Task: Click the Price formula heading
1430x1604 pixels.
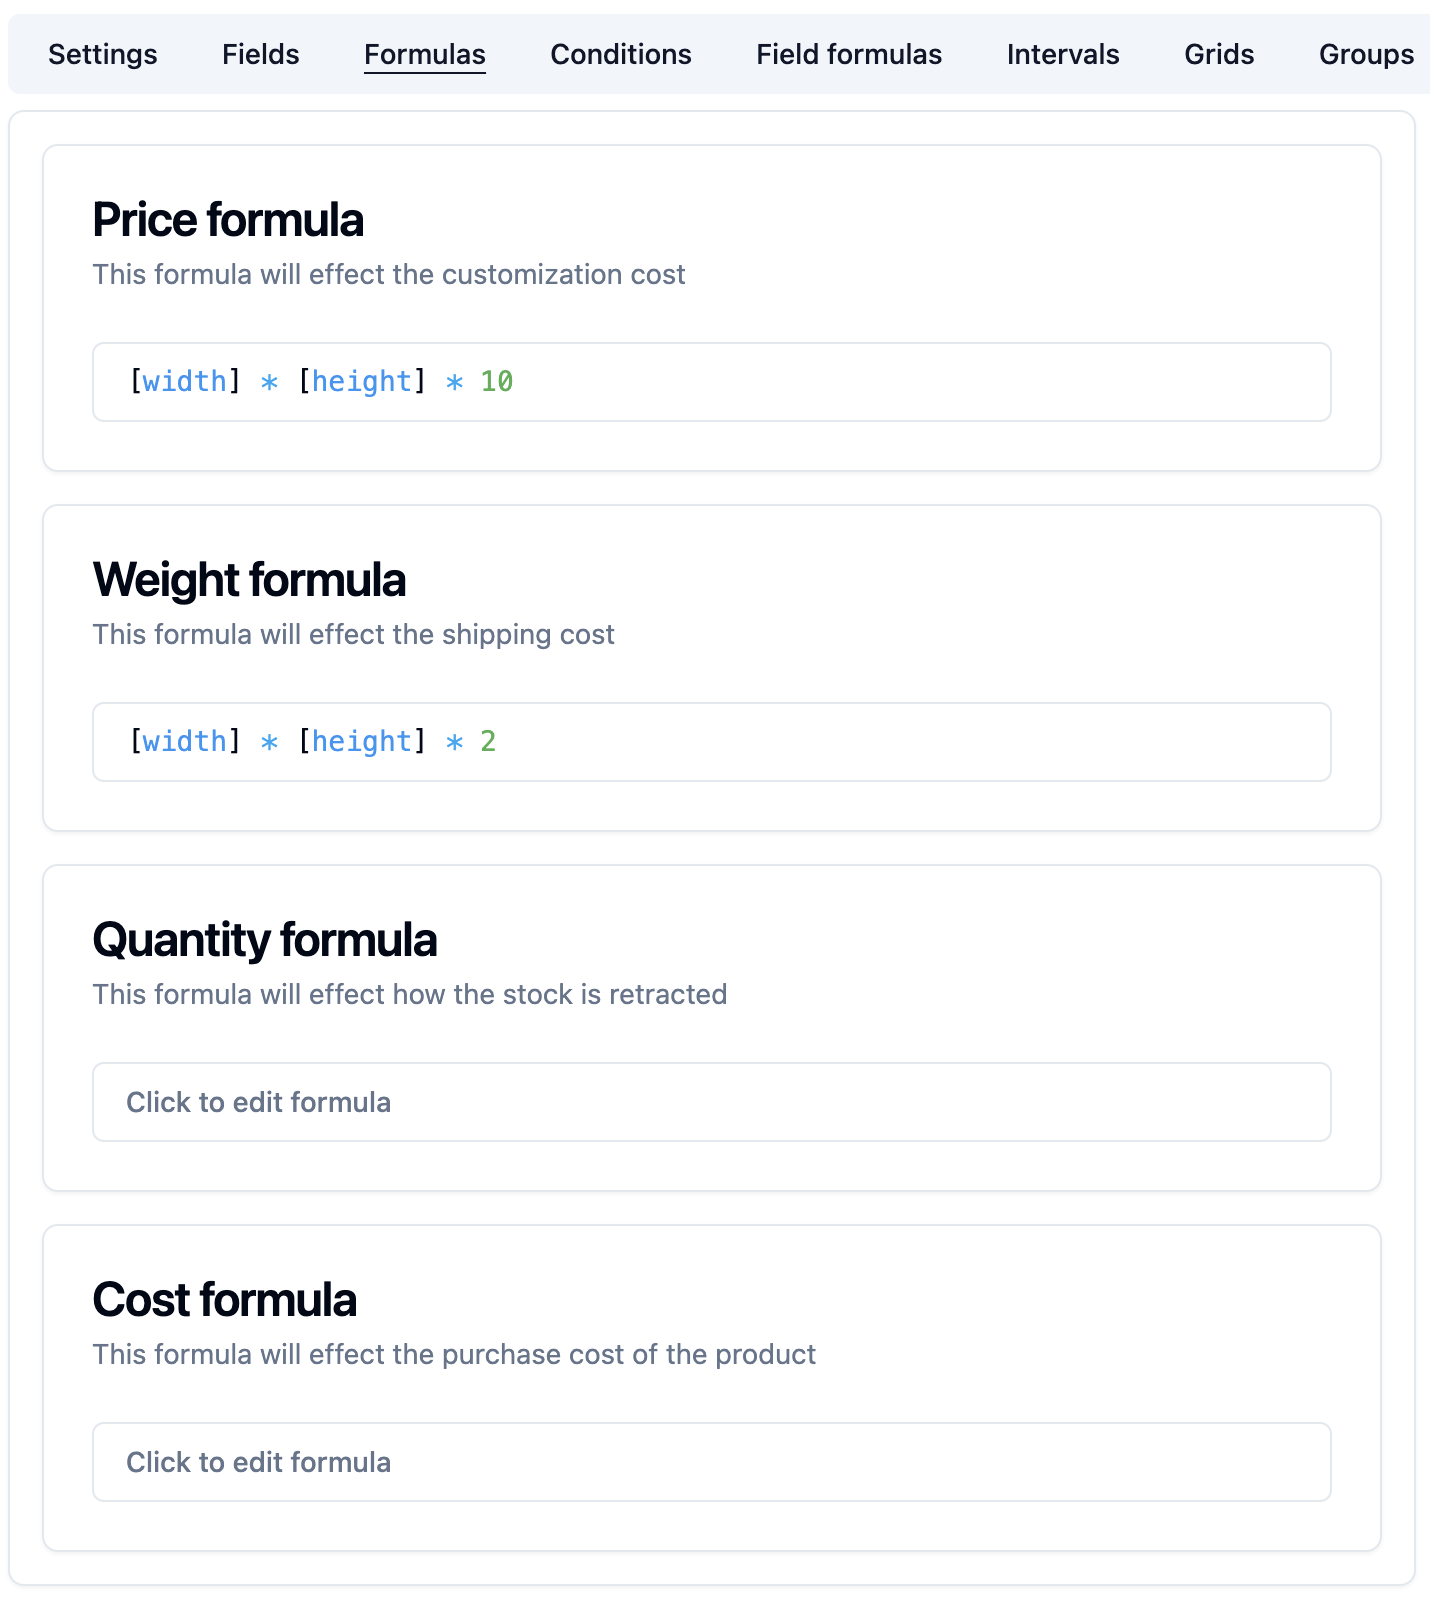Action: (228, 220)
